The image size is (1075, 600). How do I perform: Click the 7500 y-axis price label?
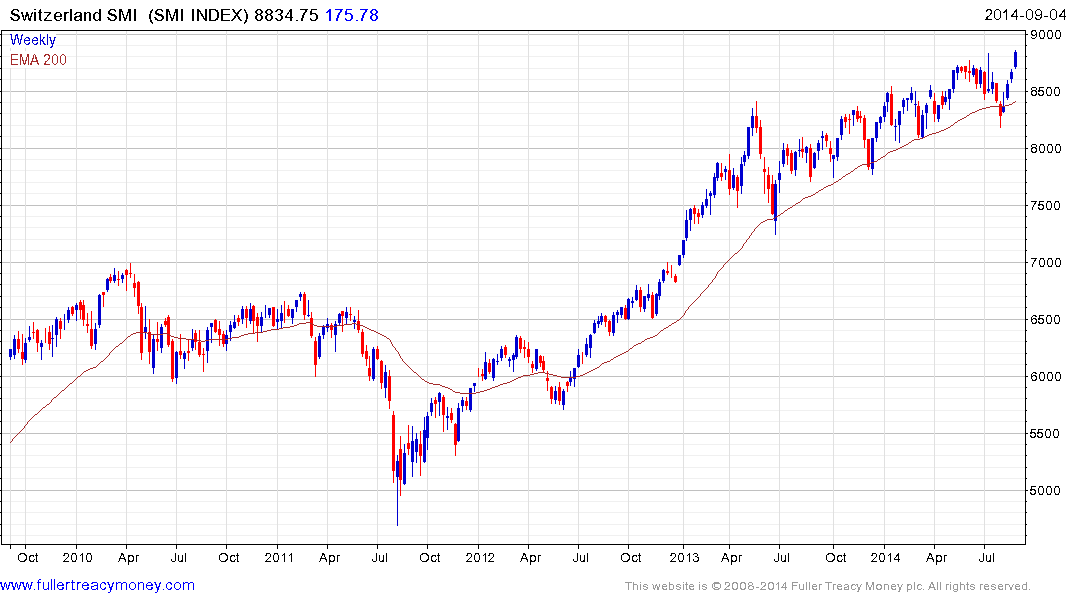[1046, 205]
